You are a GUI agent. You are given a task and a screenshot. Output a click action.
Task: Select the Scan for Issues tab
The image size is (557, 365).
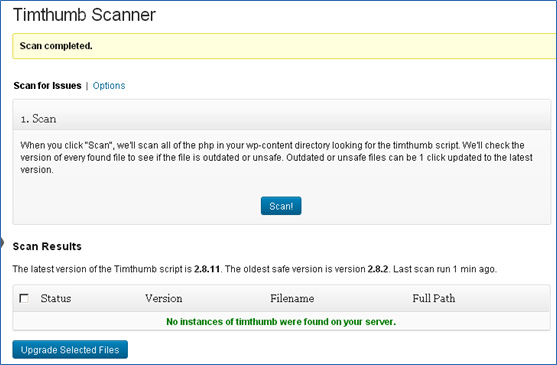click(47, 86)
